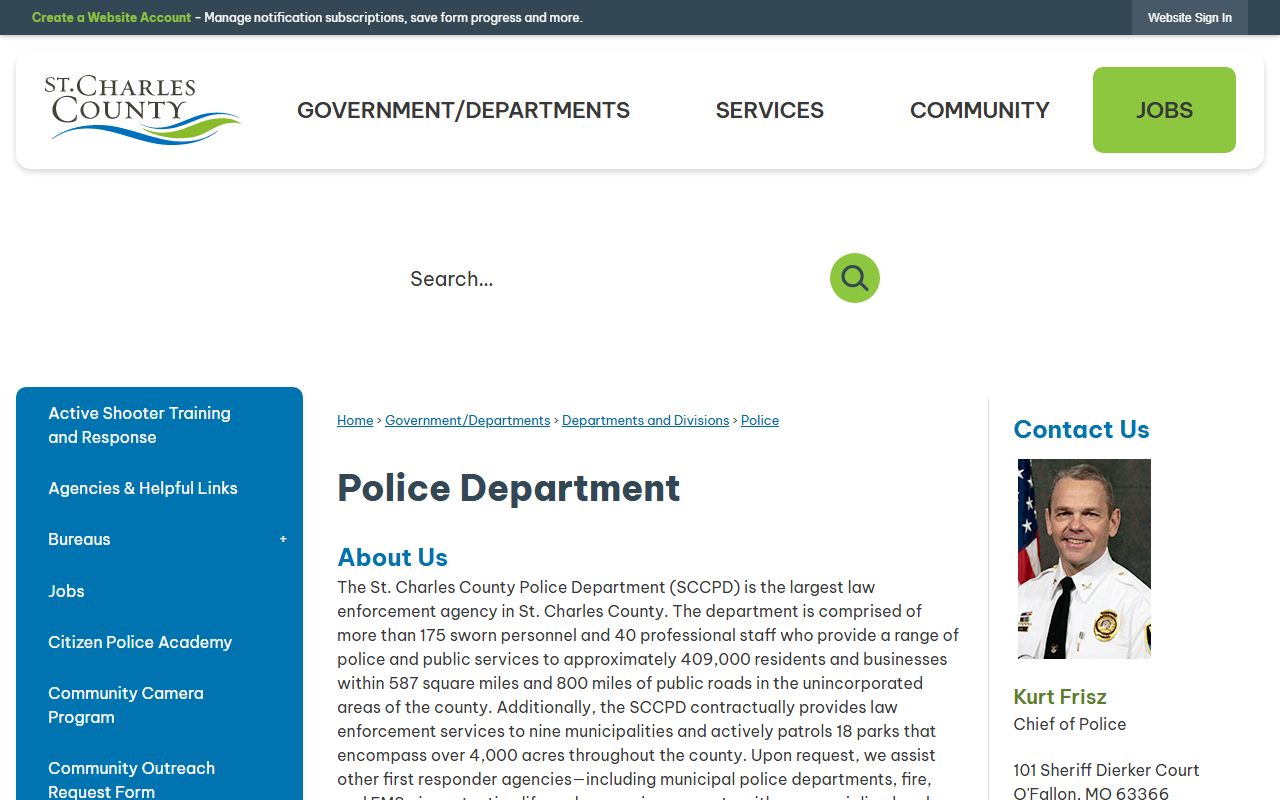Open the St. Charles County logo homepage

[x=142, y=110]
